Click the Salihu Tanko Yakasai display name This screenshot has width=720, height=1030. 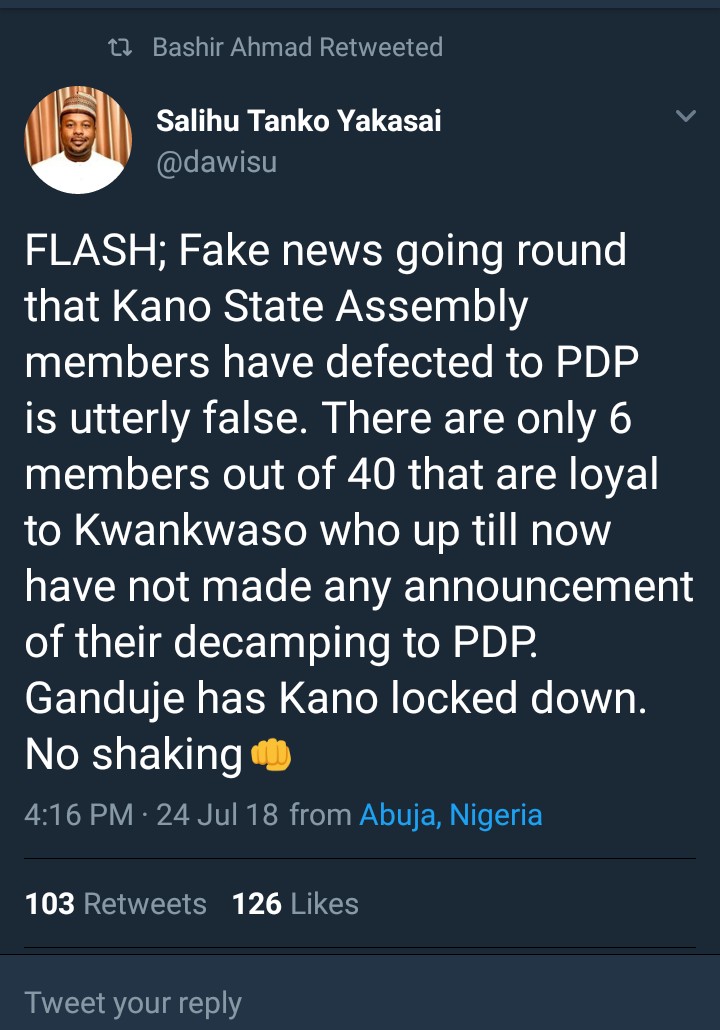(x=298, y=121)
